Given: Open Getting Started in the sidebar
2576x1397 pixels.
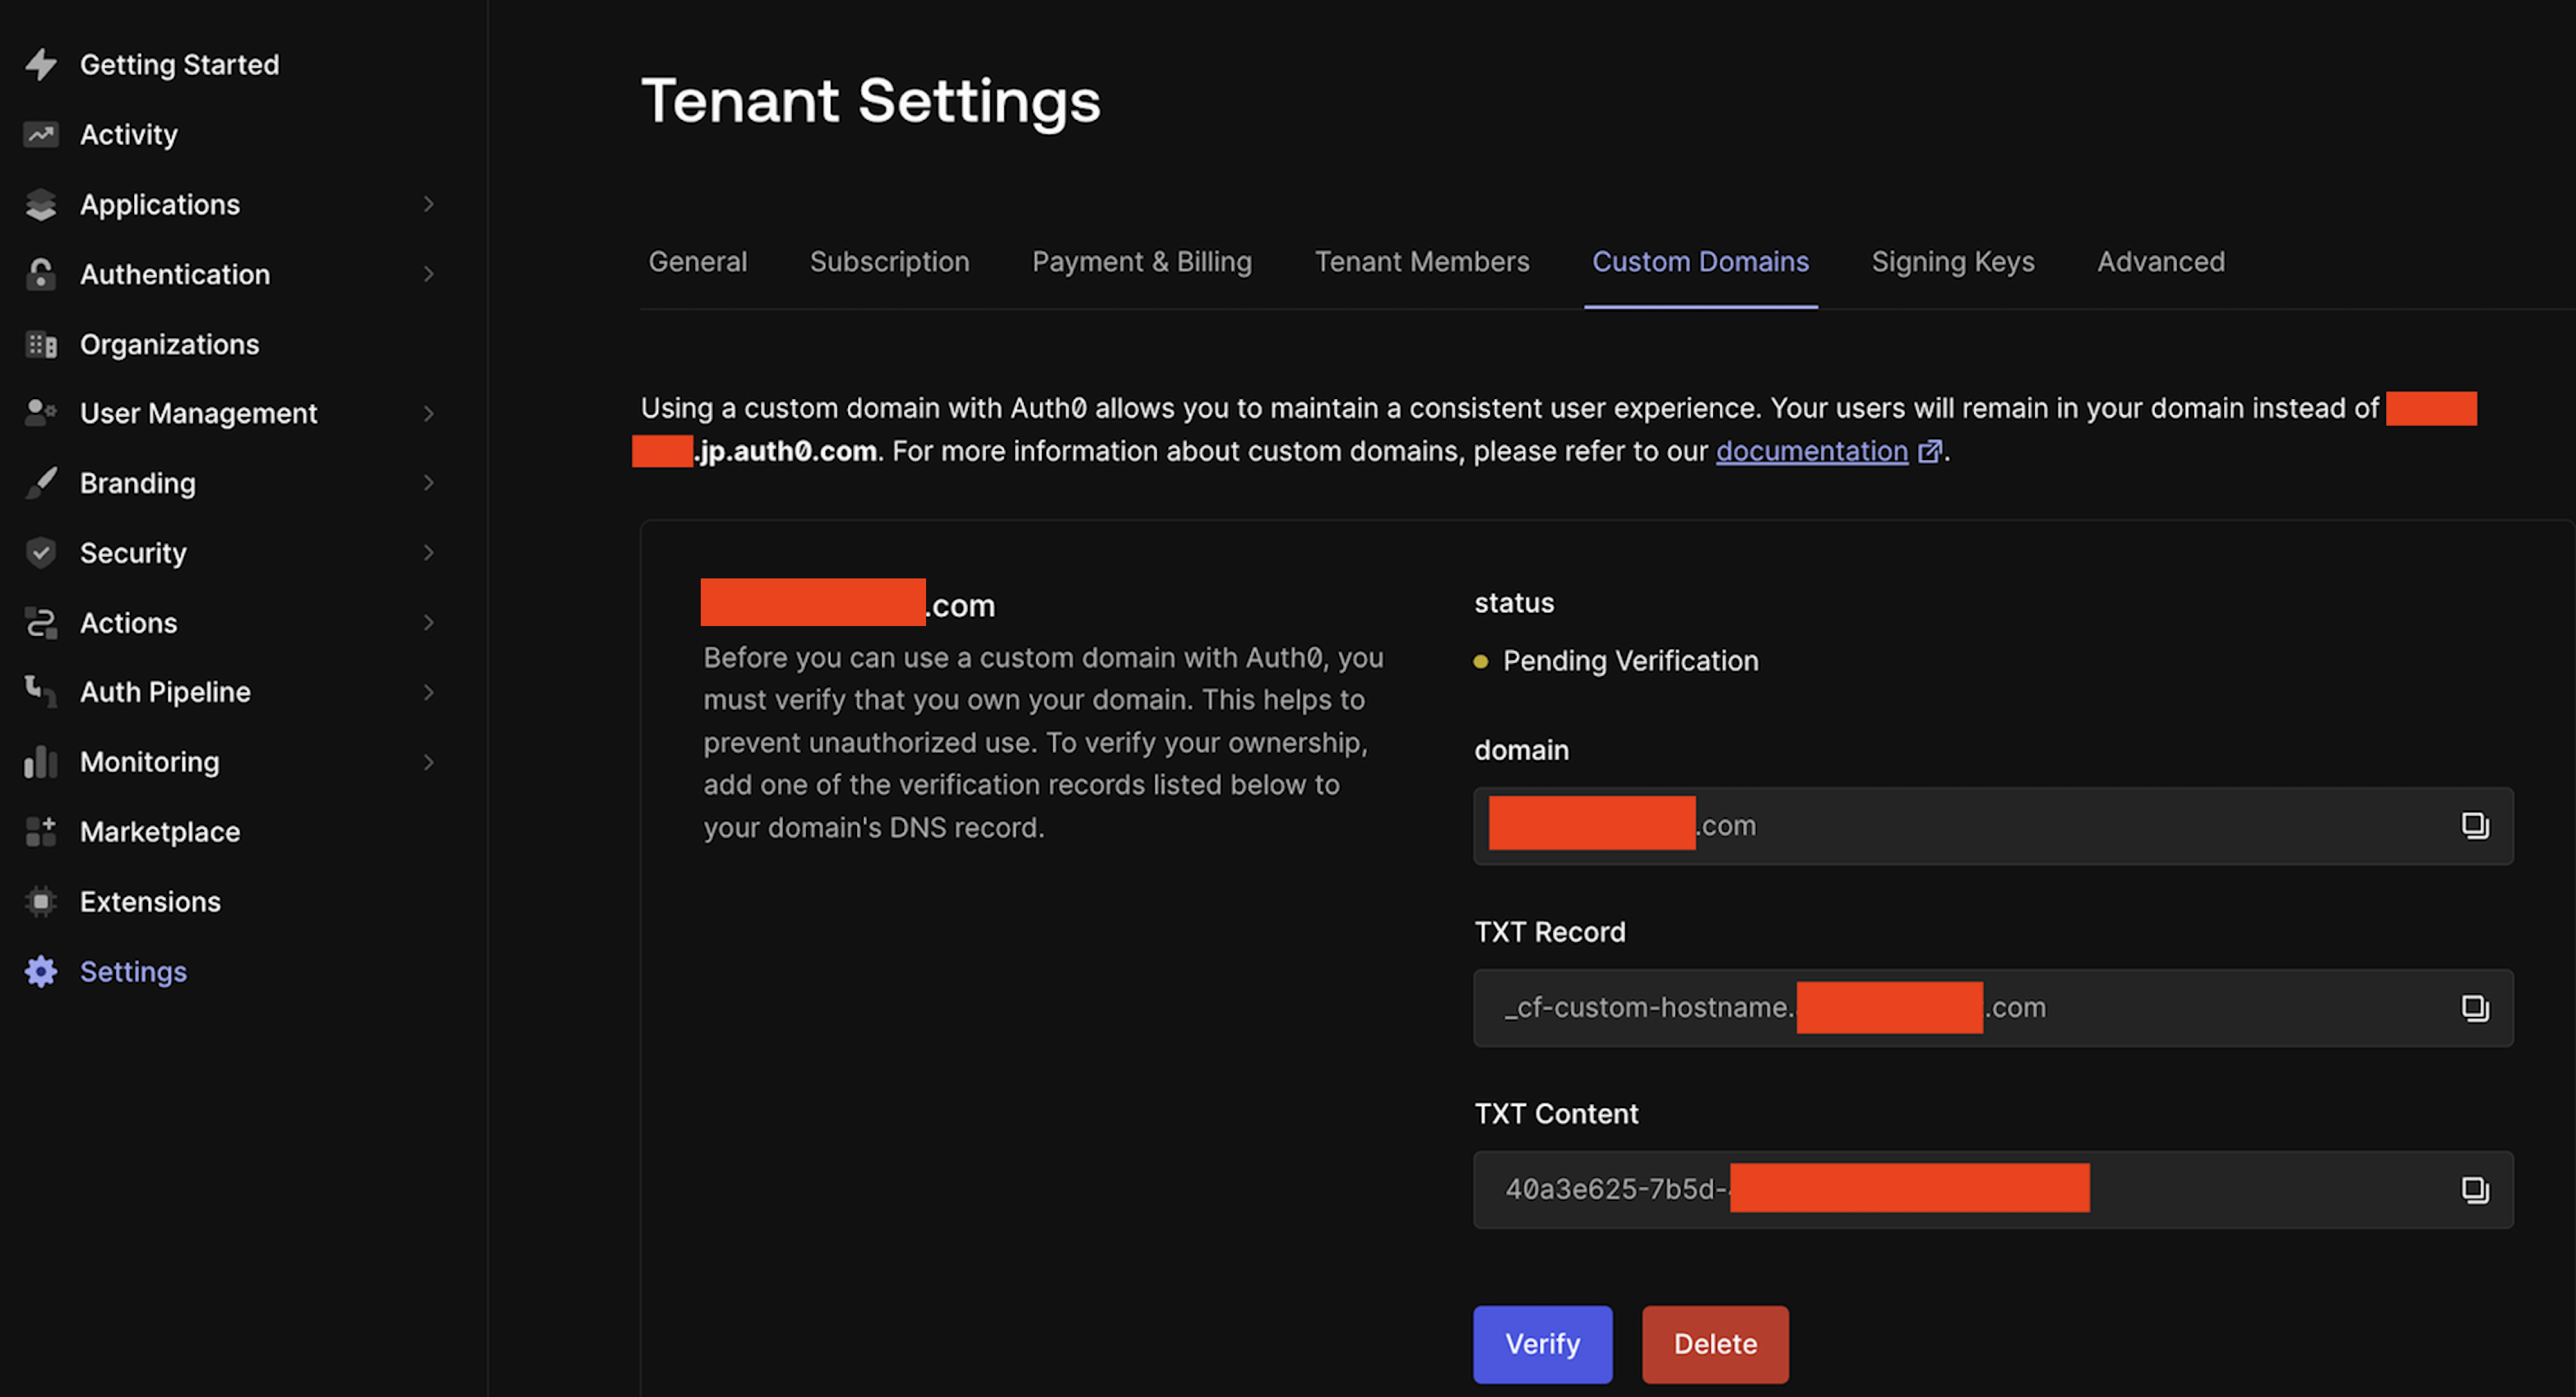Looking at the screenshot, I should pos(180,64).
